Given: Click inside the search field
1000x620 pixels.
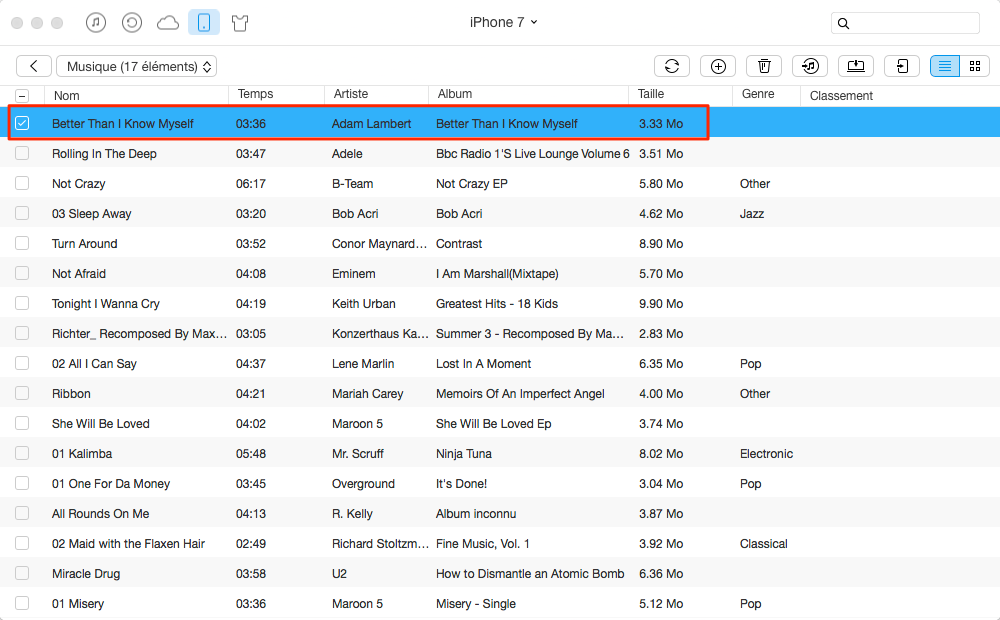Looking at the screenshot, I should click(906, 24).
